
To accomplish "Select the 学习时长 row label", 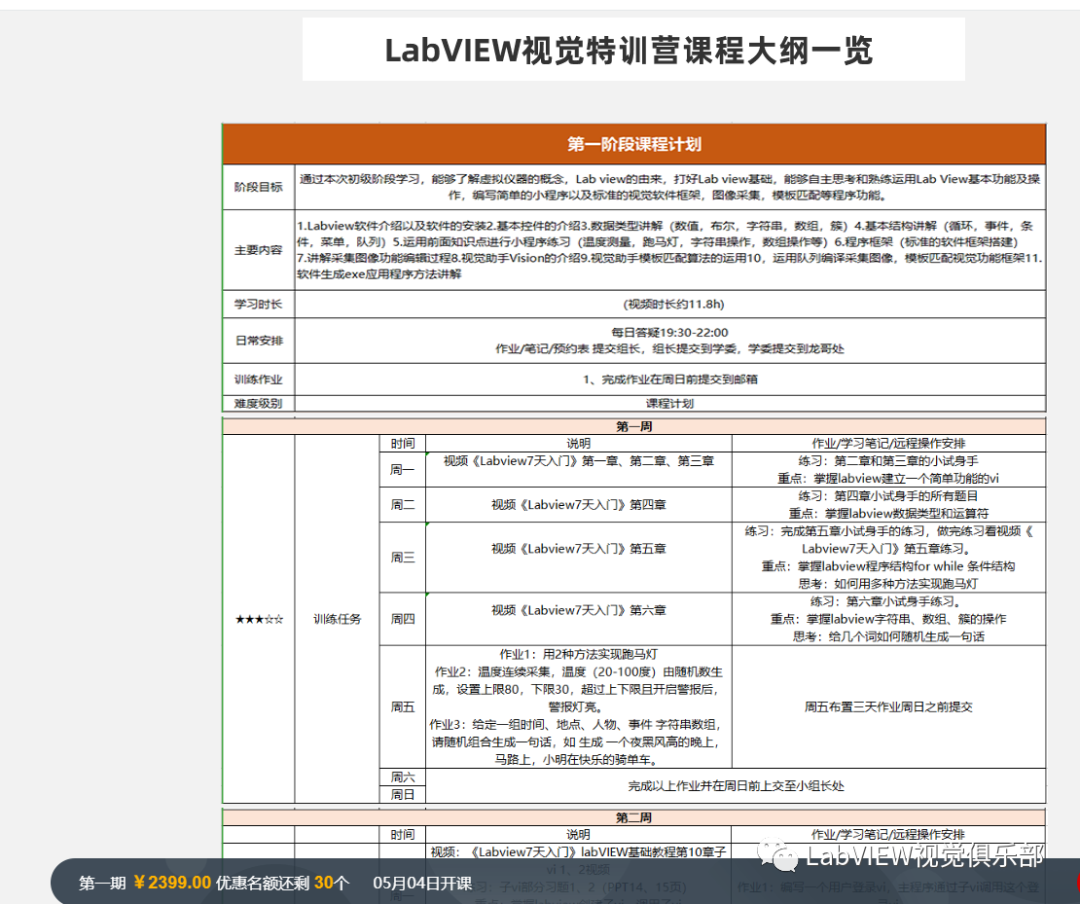I will point(258,304).
